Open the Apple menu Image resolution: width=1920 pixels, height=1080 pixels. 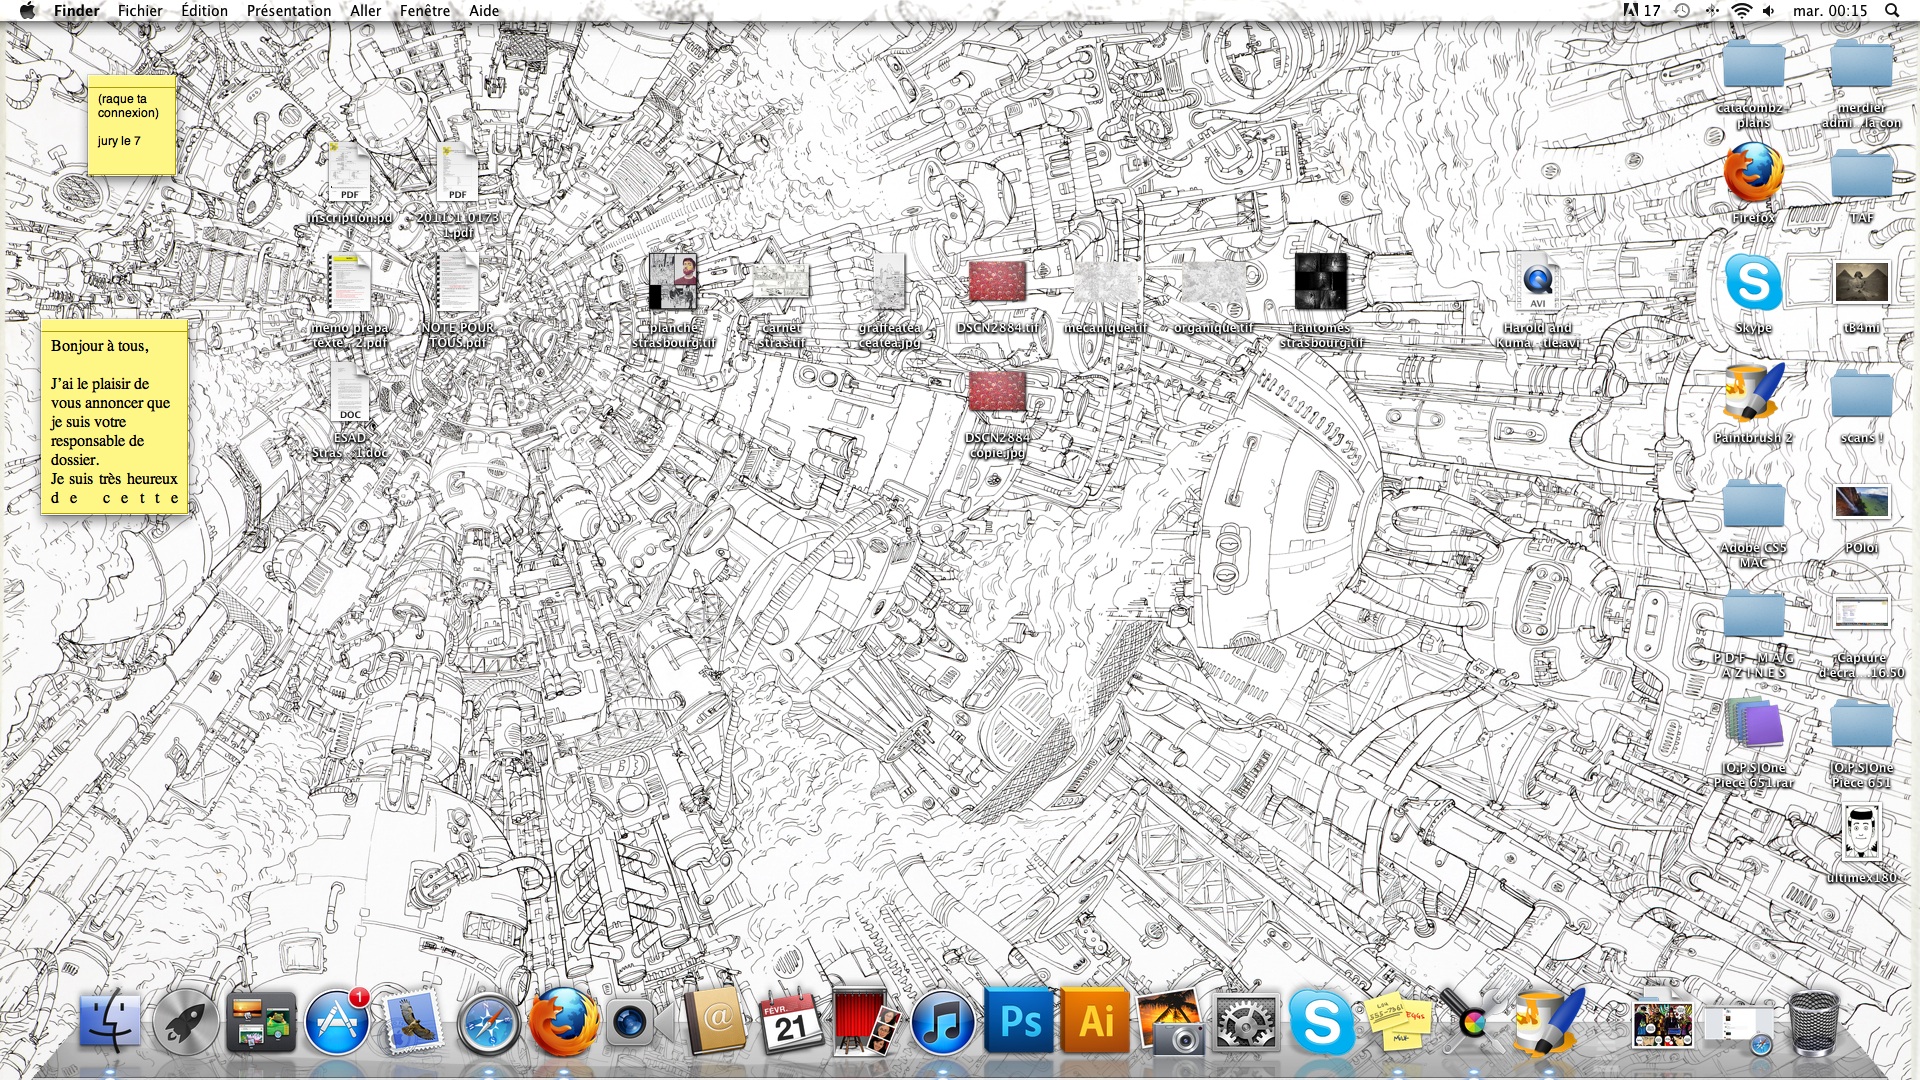[x=27, y=10]
